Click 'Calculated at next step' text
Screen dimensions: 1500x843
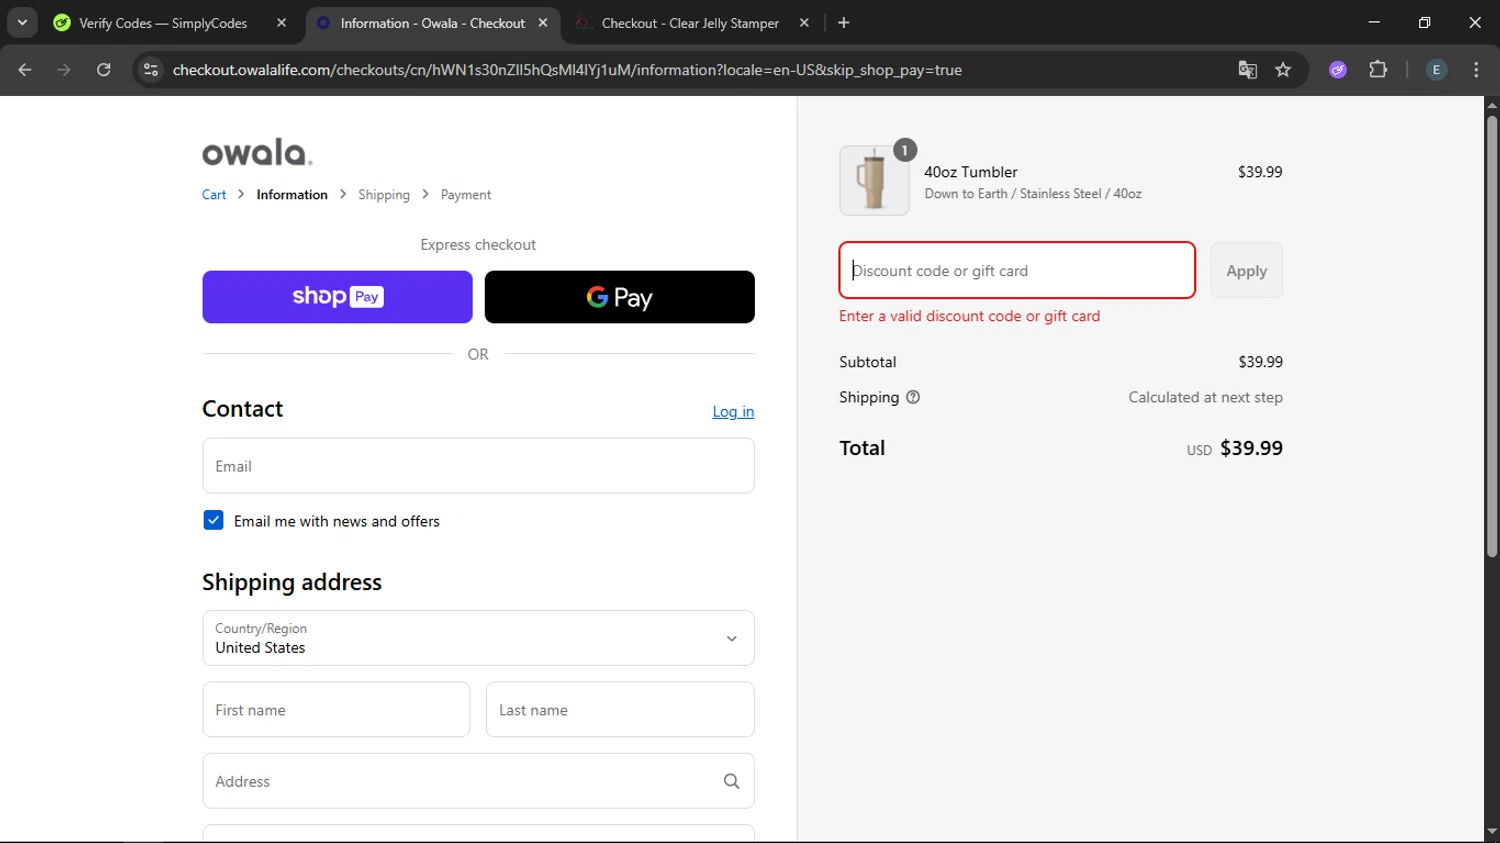pos(1205,397)
